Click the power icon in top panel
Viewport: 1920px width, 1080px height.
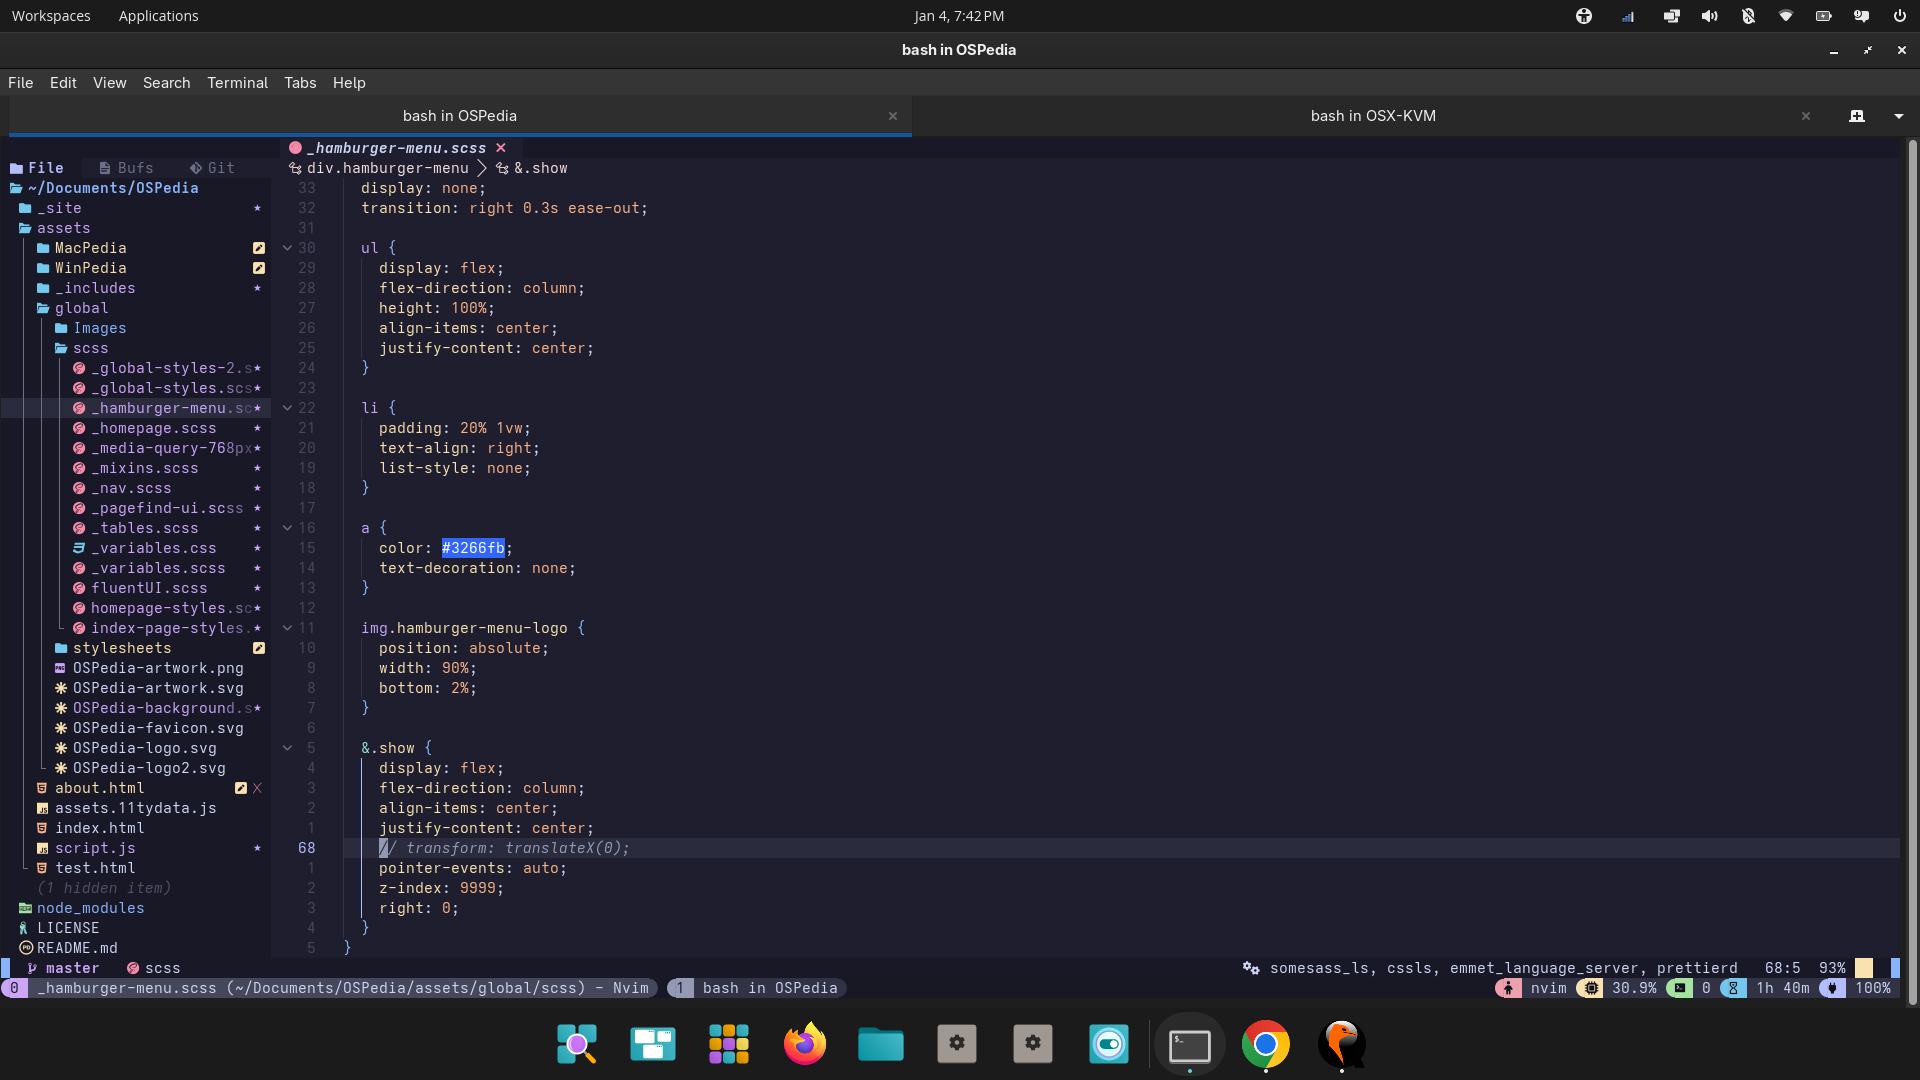pos(1899,16)
